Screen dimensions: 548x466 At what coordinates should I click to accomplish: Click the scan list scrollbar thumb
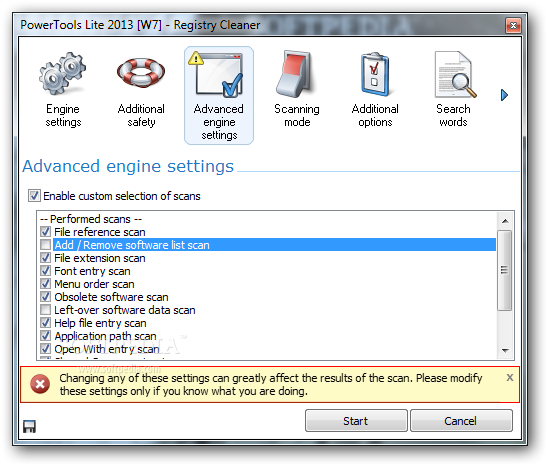(x=505, y=270)
